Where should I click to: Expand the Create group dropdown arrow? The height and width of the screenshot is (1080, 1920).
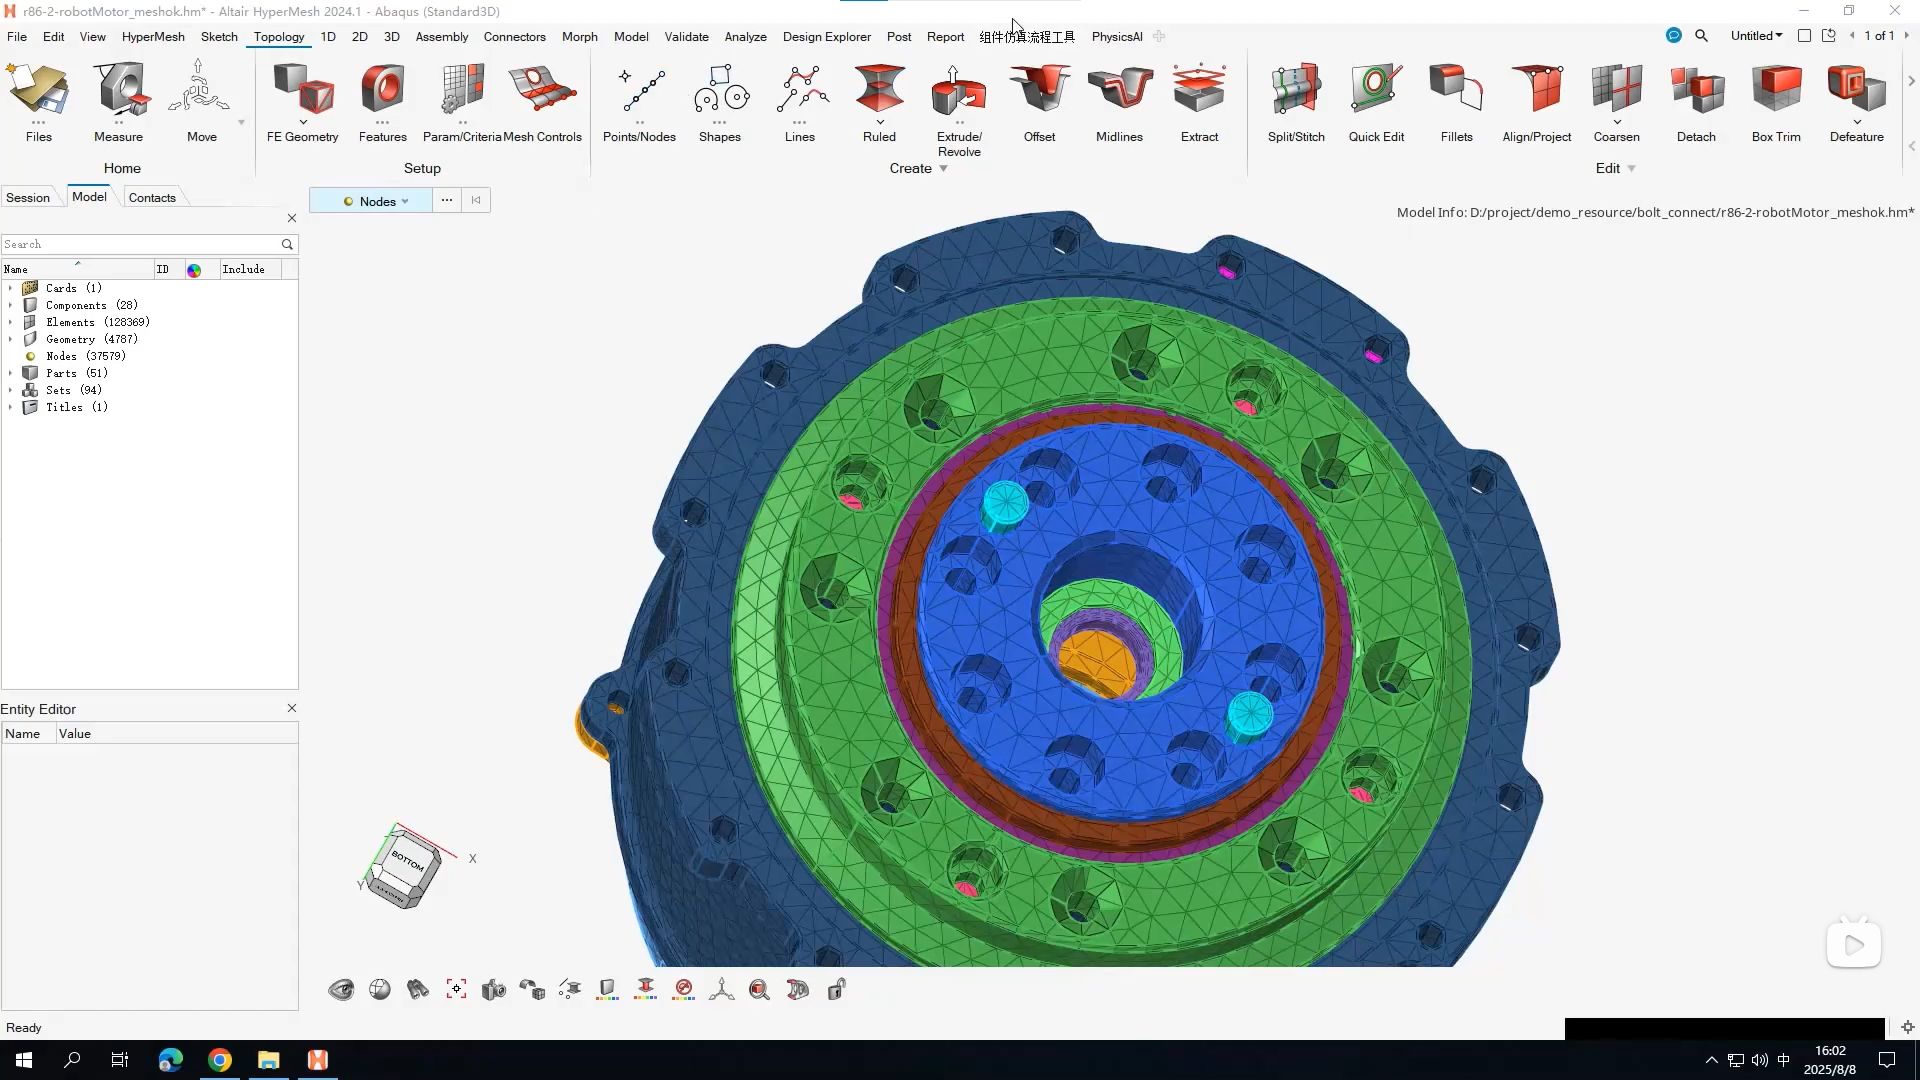coord(943,169)
